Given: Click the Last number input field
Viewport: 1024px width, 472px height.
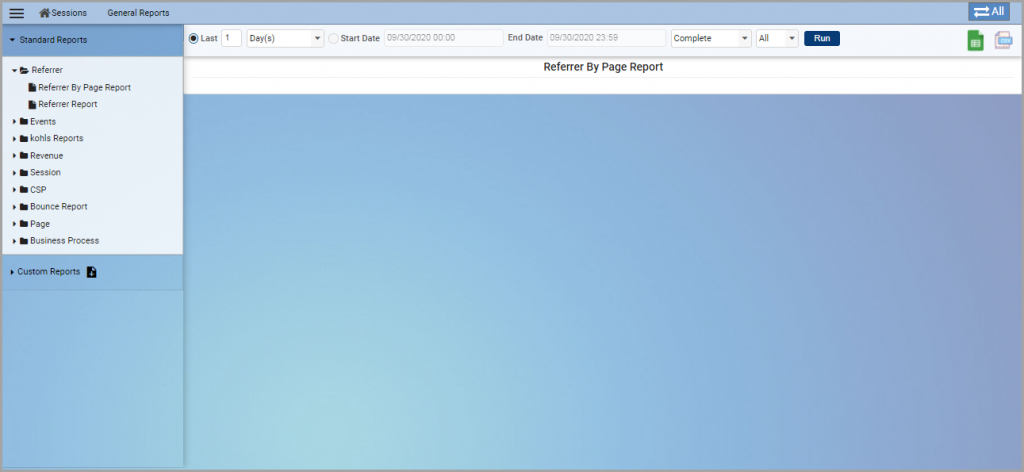Looking at the screenshot, I should pyautogui.click(x=232, y=39).
